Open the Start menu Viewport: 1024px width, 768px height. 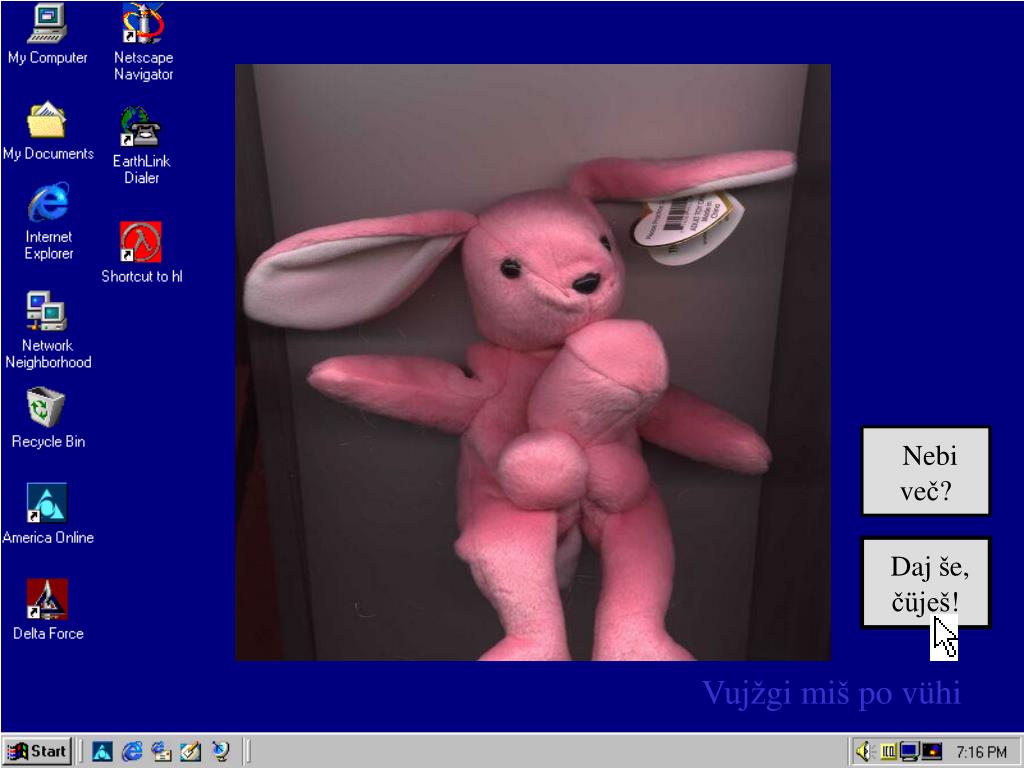click(37, 752)
